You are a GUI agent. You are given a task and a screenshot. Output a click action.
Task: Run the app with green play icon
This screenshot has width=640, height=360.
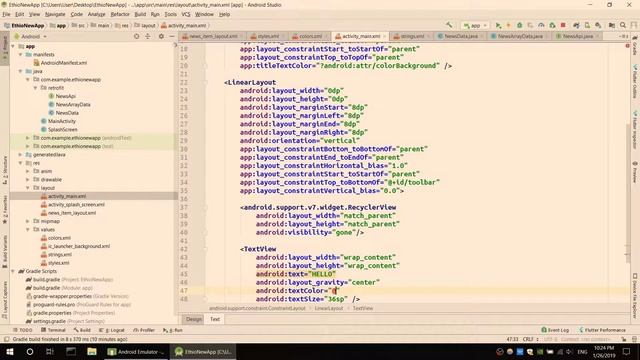[x=498, y=25]
